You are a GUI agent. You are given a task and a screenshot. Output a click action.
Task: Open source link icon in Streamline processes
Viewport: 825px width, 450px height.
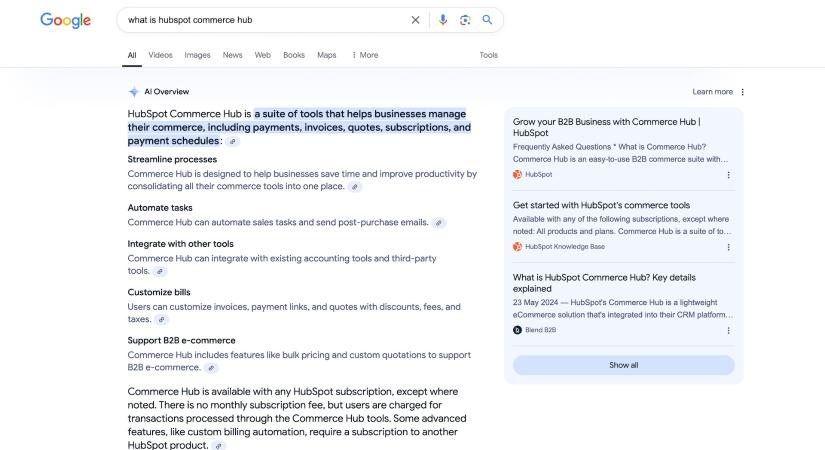[x=355, y=186]
